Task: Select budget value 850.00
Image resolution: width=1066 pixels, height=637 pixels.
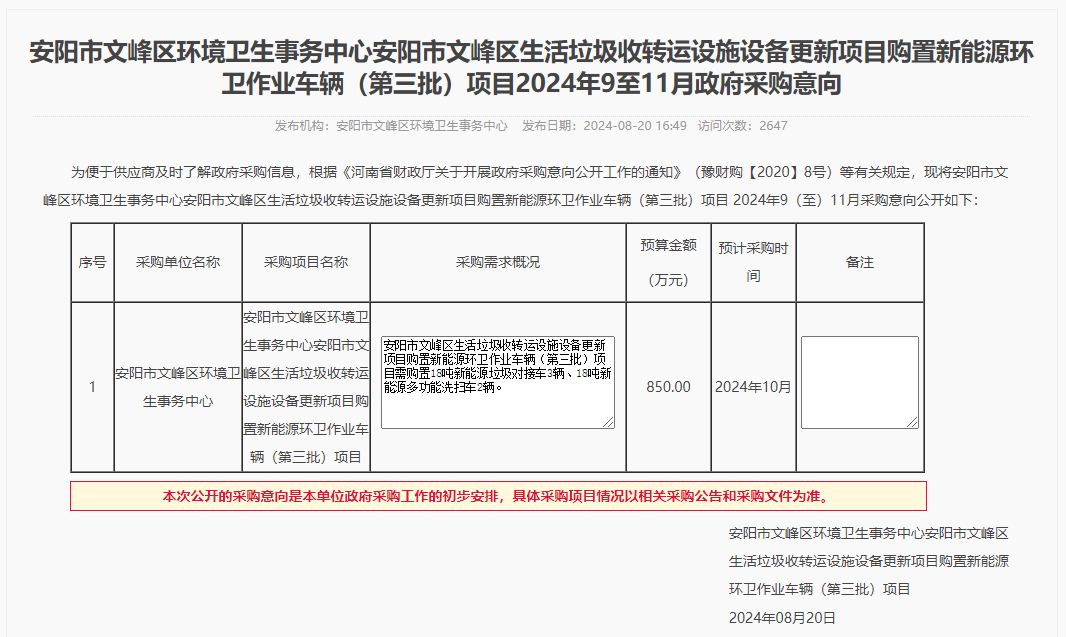Action: (x=668, y=387)
